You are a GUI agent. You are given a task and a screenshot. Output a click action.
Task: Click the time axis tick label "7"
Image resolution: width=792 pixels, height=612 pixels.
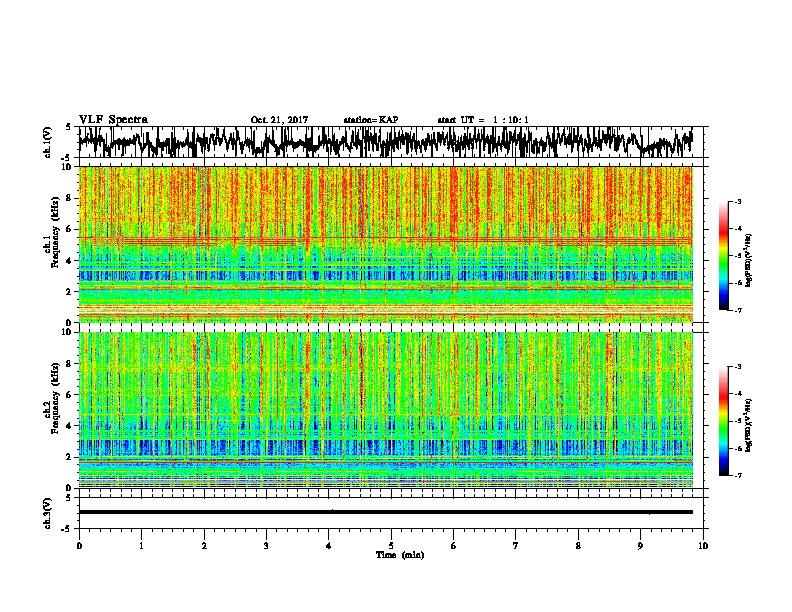tap(516, 545)
